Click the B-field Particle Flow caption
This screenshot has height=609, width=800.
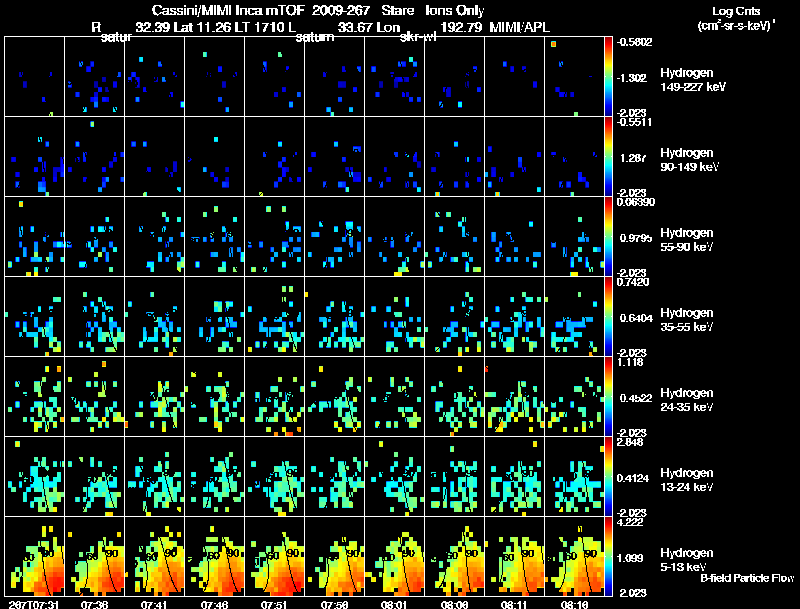tap(747, 578)
